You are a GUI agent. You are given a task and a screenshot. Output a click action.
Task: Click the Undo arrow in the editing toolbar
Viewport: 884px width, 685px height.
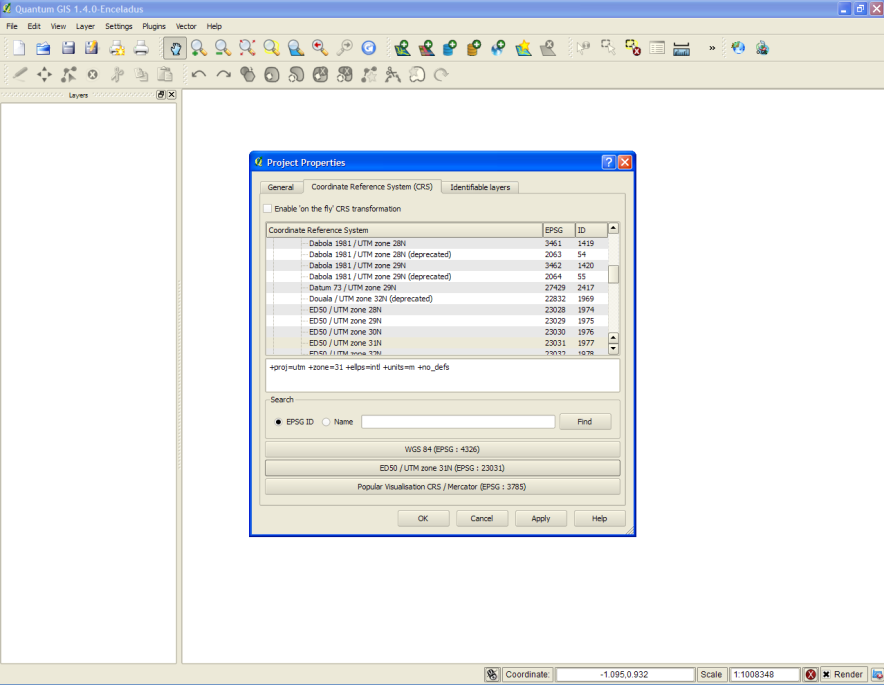coord(198,74)
